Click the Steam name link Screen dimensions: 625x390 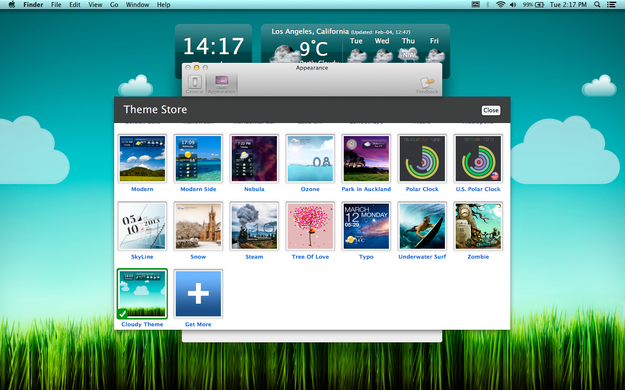(x=254, y=257)
